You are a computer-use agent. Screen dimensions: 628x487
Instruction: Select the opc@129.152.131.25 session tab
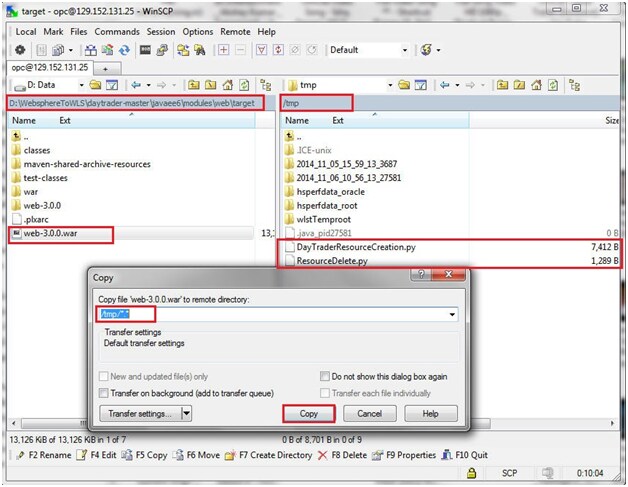click(50, 67)
